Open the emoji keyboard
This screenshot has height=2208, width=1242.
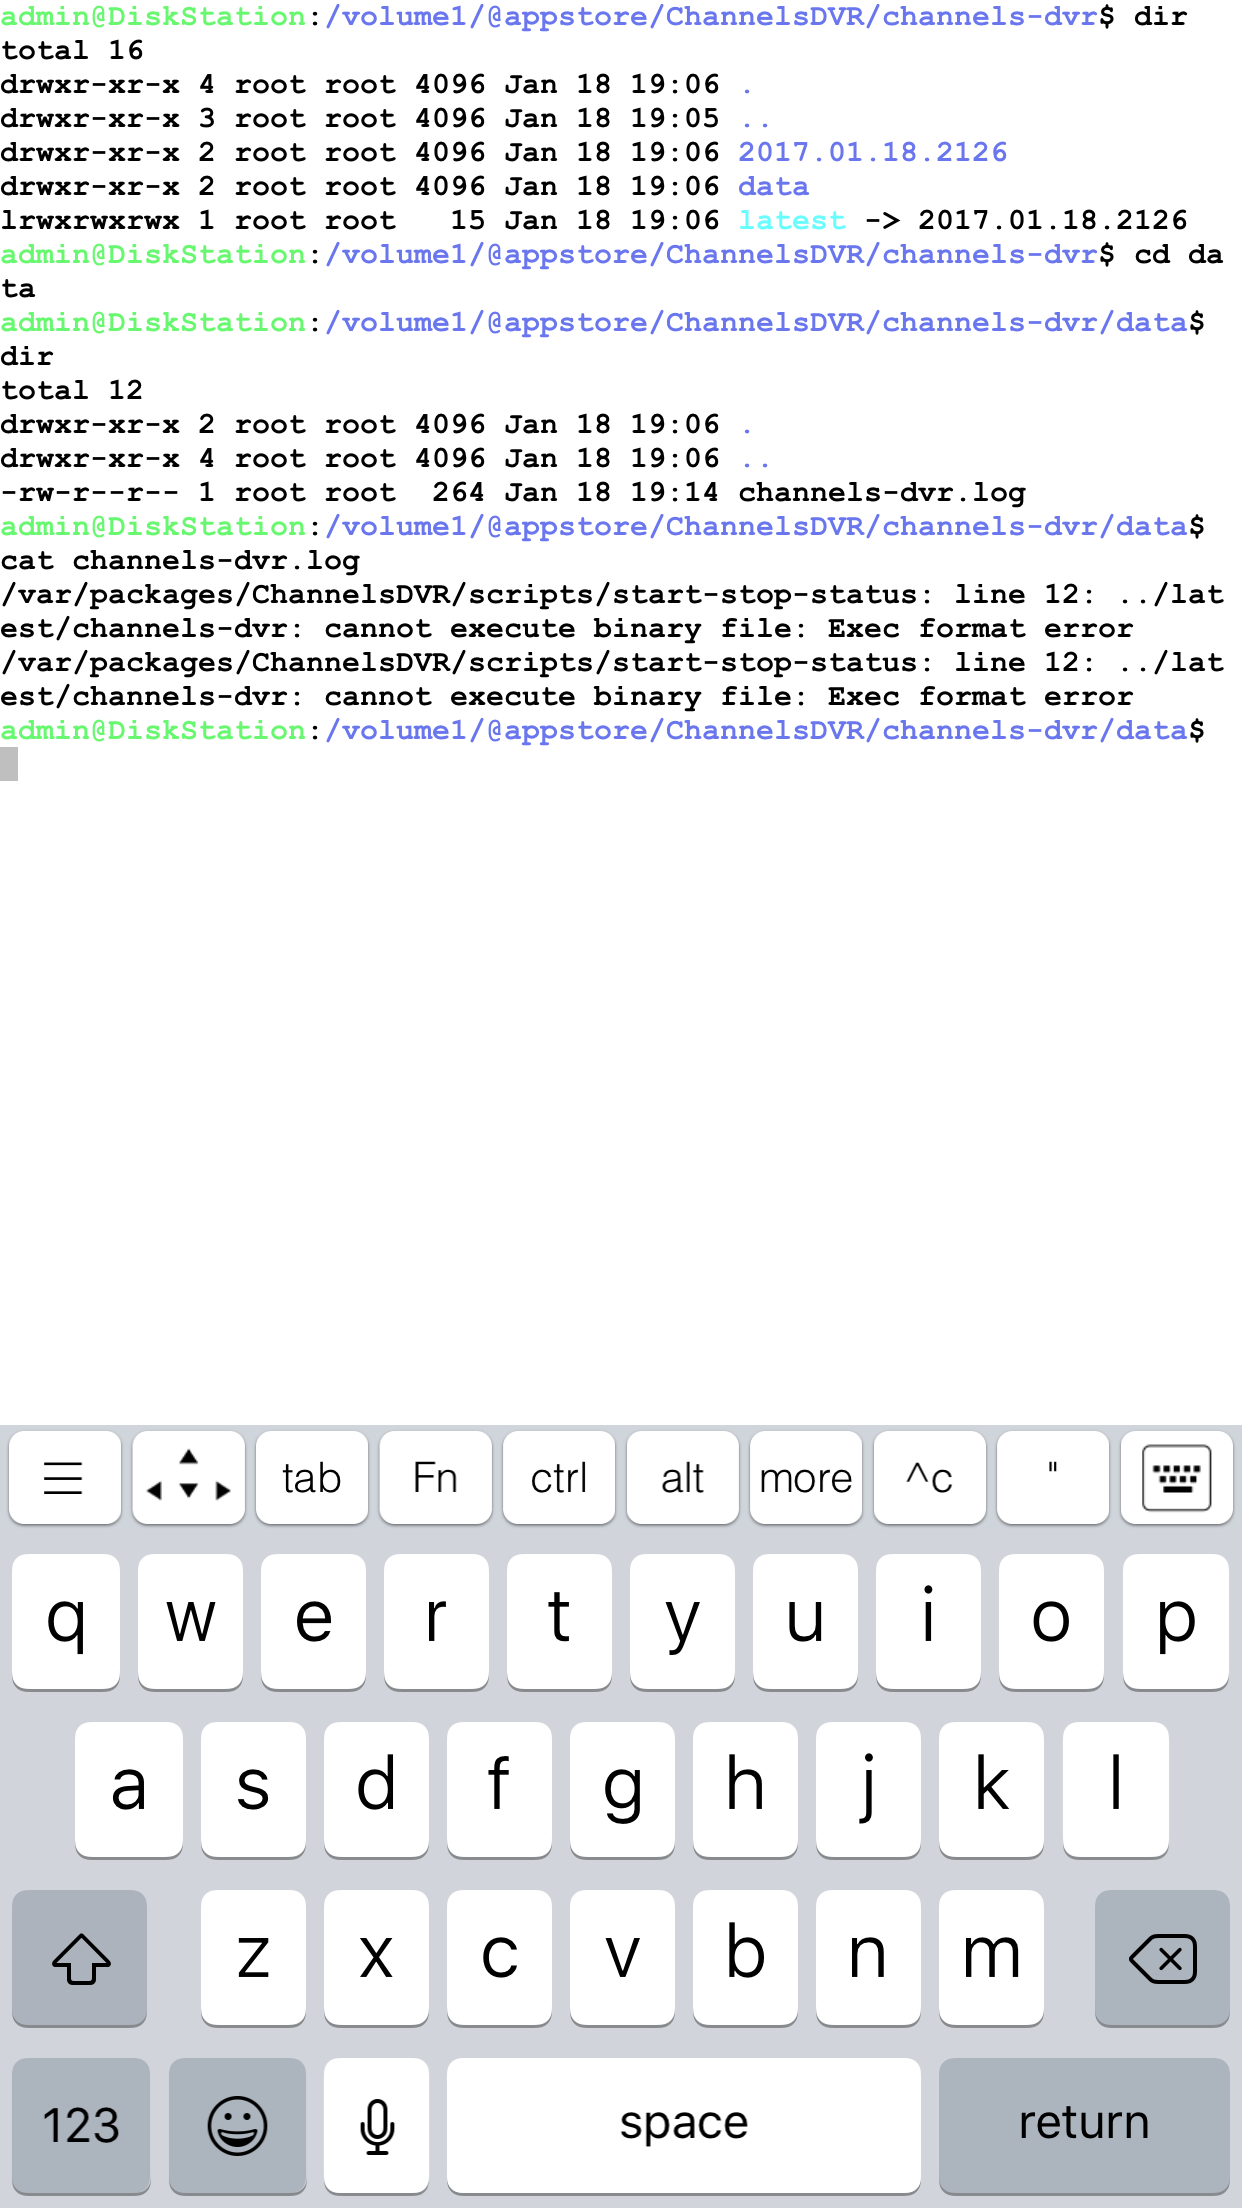237,2124
